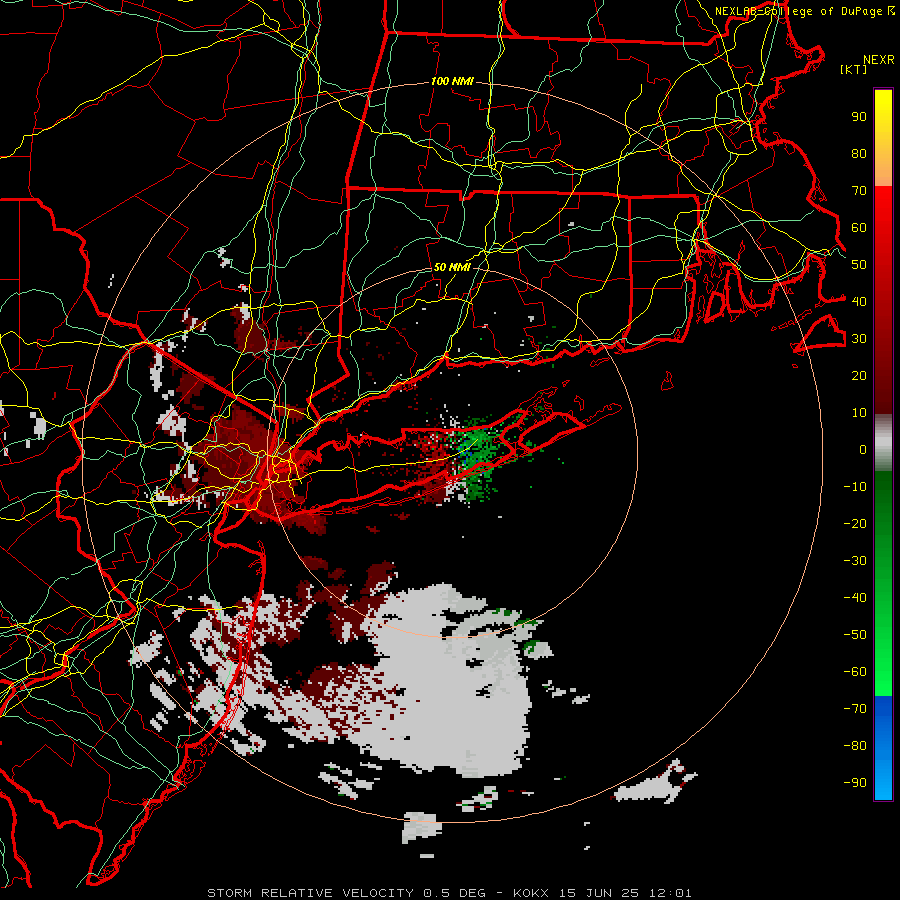The width and height of the screenshot is (900, 900).
Task: Click the -20 value on velocity scale
Action: coord(855,523)
